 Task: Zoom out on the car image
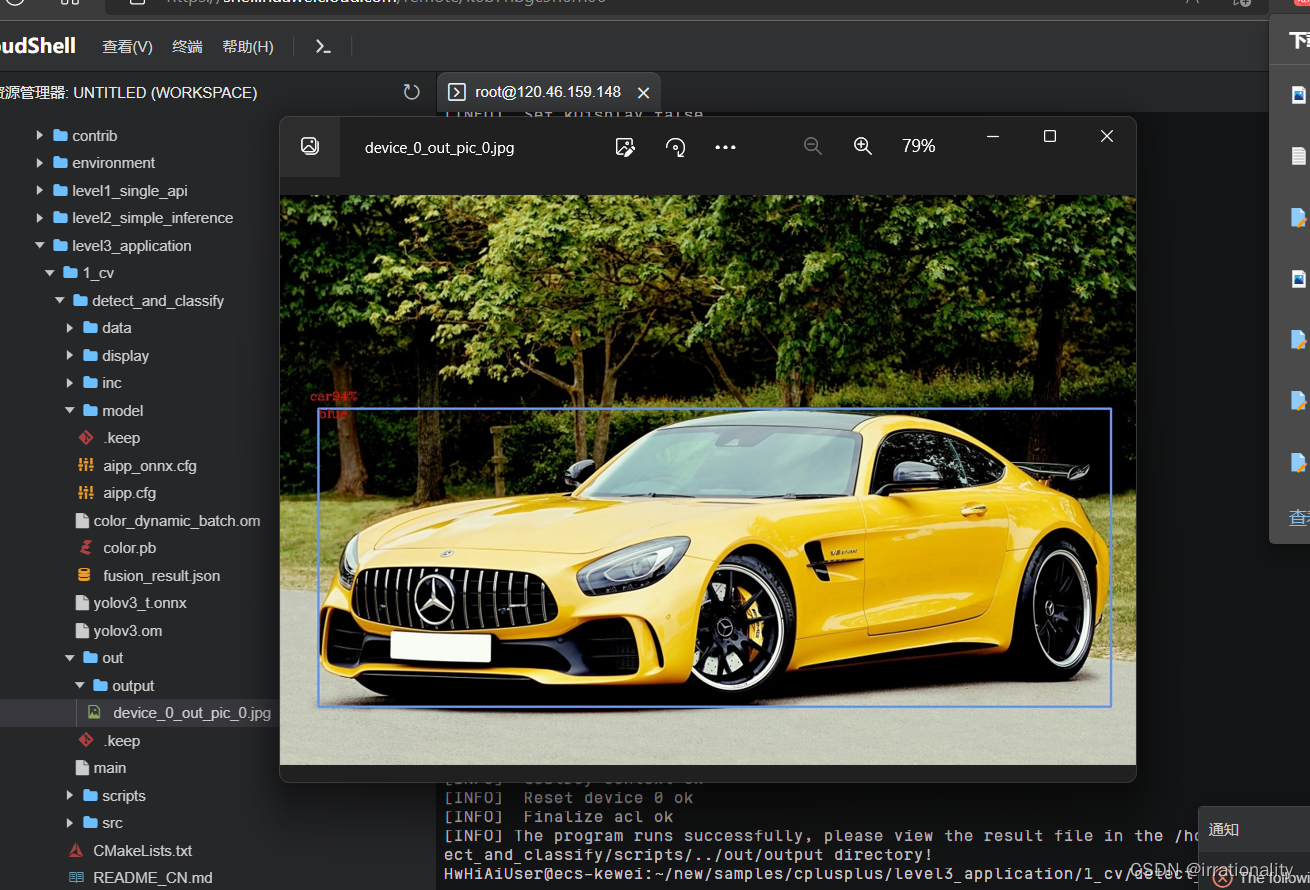[813, 146]
